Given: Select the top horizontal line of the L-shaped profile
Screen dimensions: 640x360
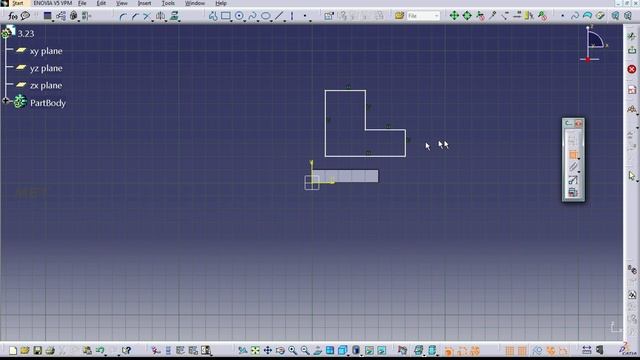Looking at the screenshot, I should pyautogui.click(x=345, y=91).
